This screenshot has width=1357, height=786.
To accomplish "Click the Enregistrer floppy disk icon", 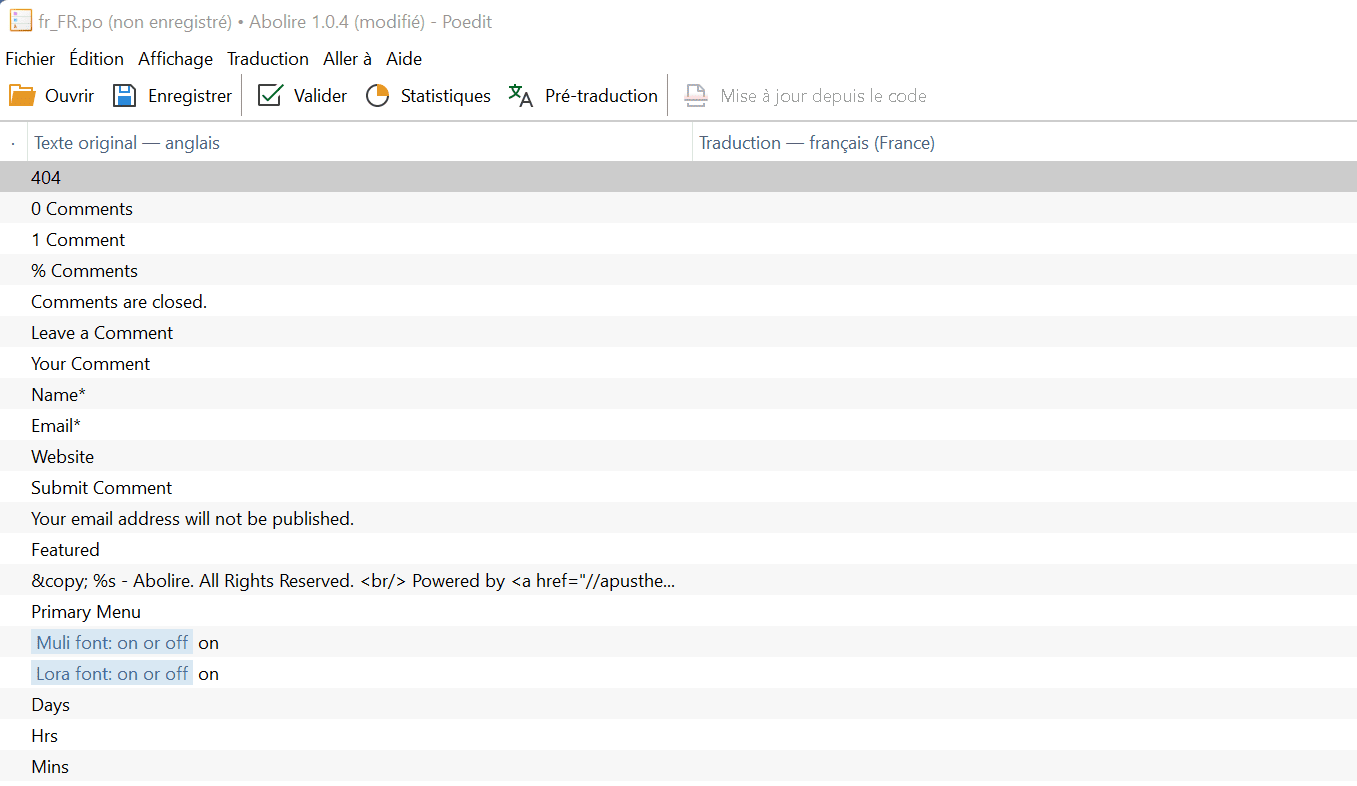I will pos(124,96).
